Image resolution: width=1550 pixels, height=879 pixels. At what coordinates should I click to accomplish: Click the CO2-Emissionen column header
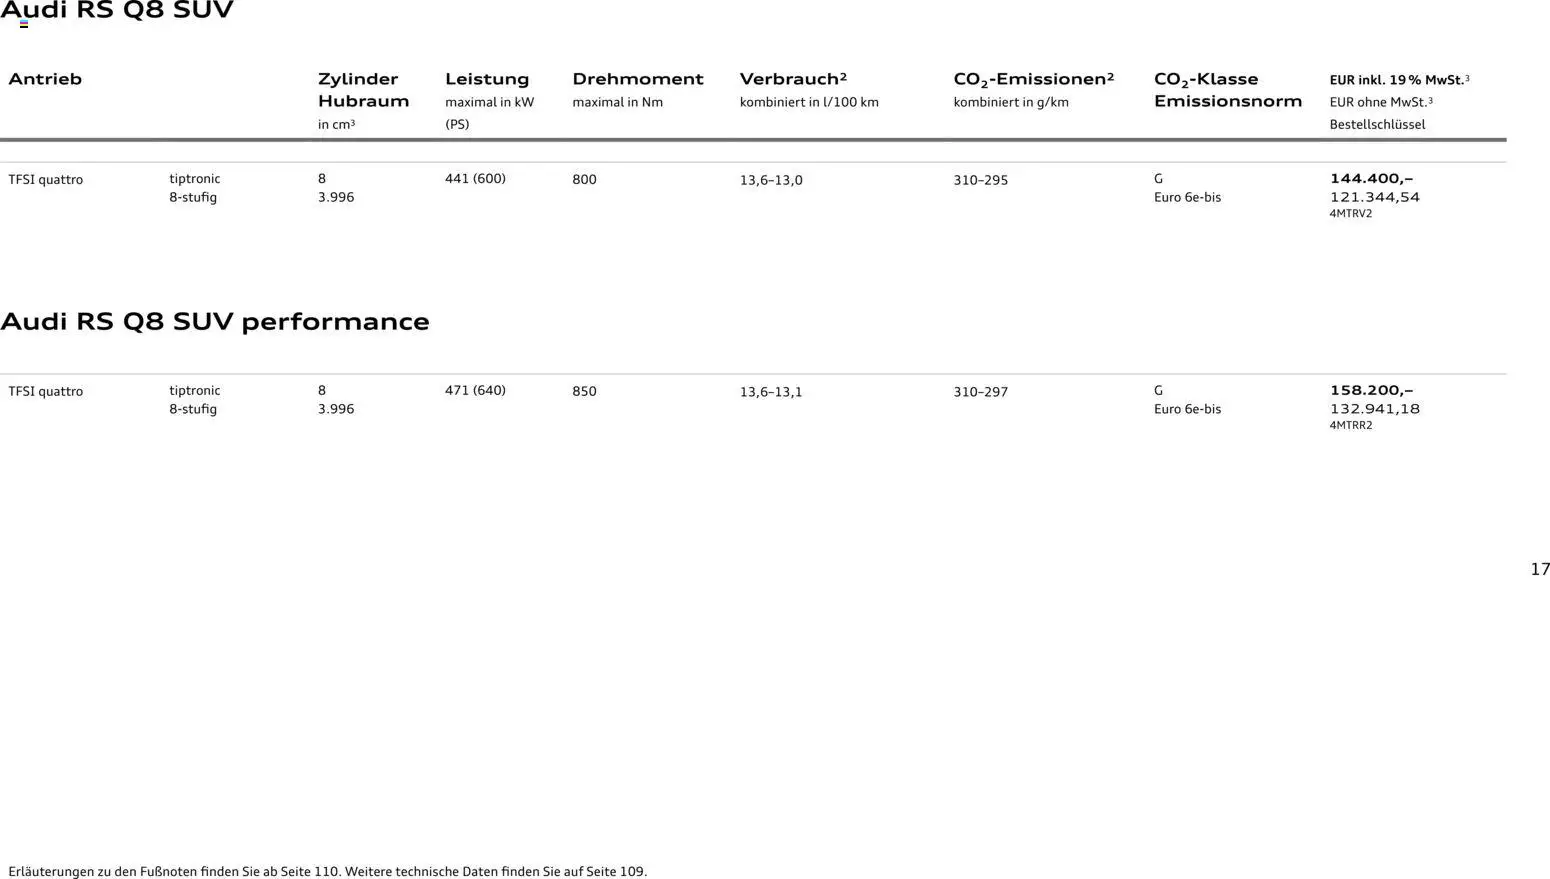[x=1032, y=79]
